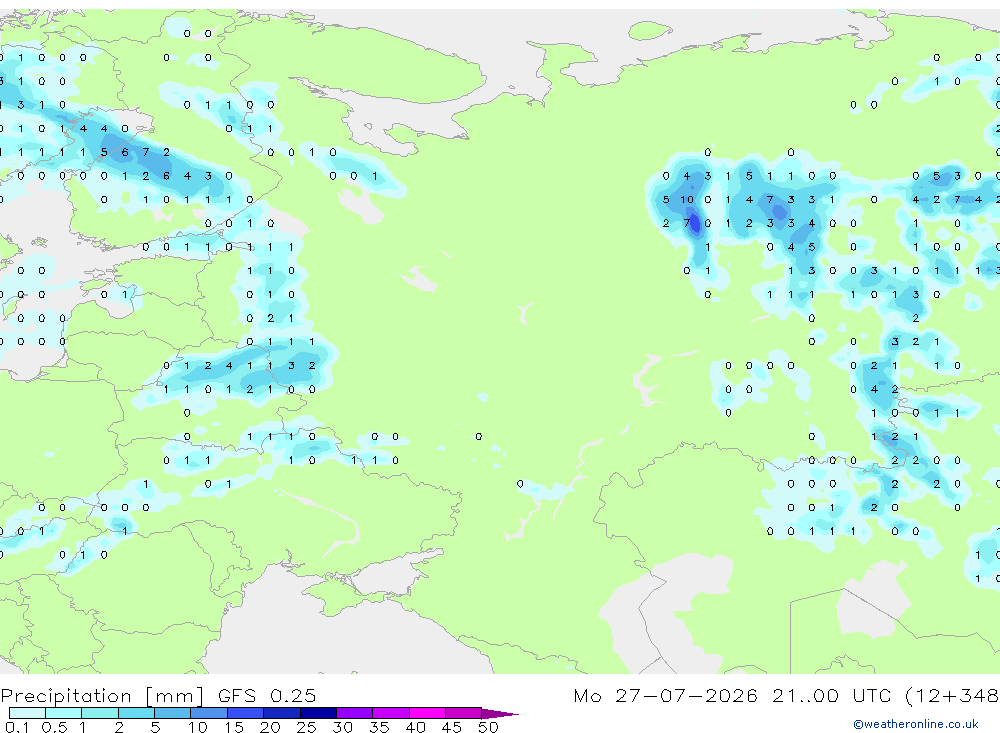
Task: Click the "35" legend scale label
Action: (x=379, y=727)
